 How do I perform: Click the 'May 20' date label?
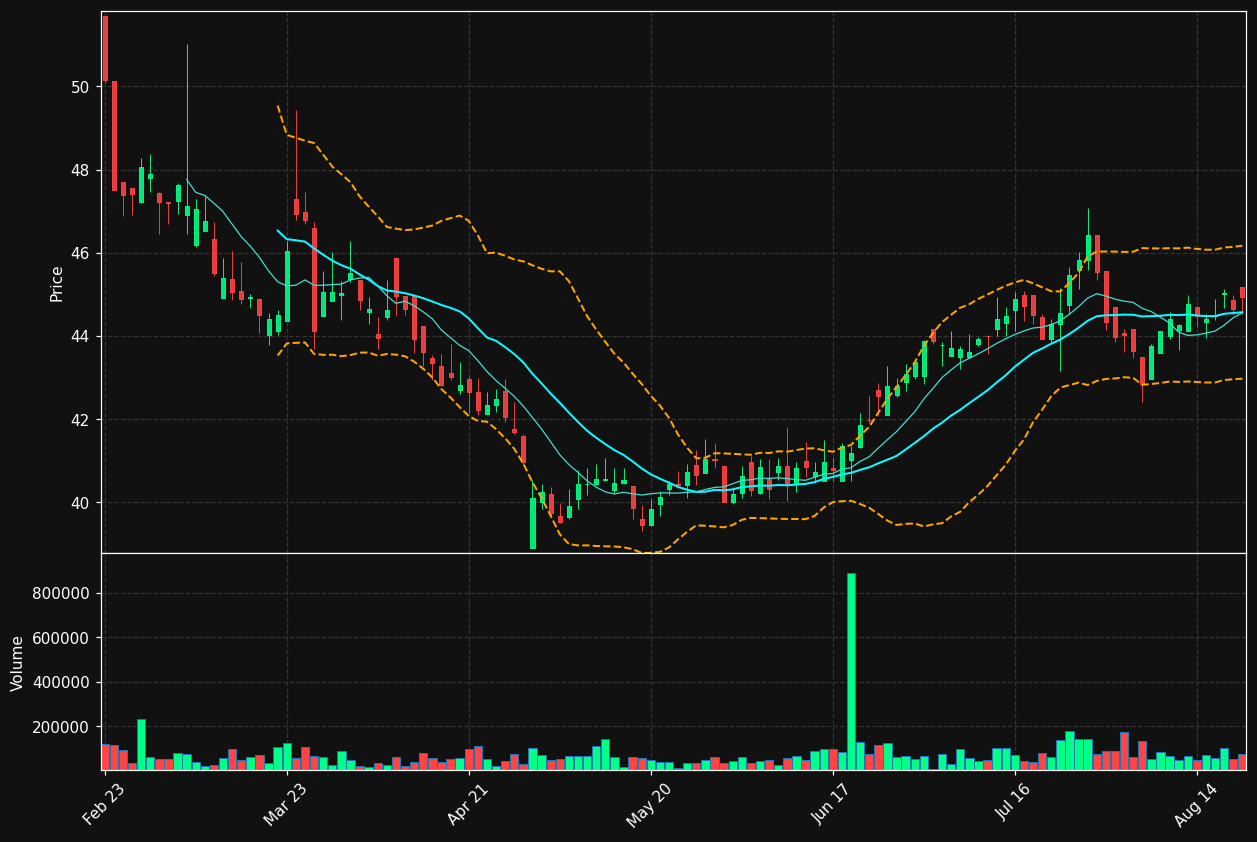pyautogui.click(x=650, y=804)
